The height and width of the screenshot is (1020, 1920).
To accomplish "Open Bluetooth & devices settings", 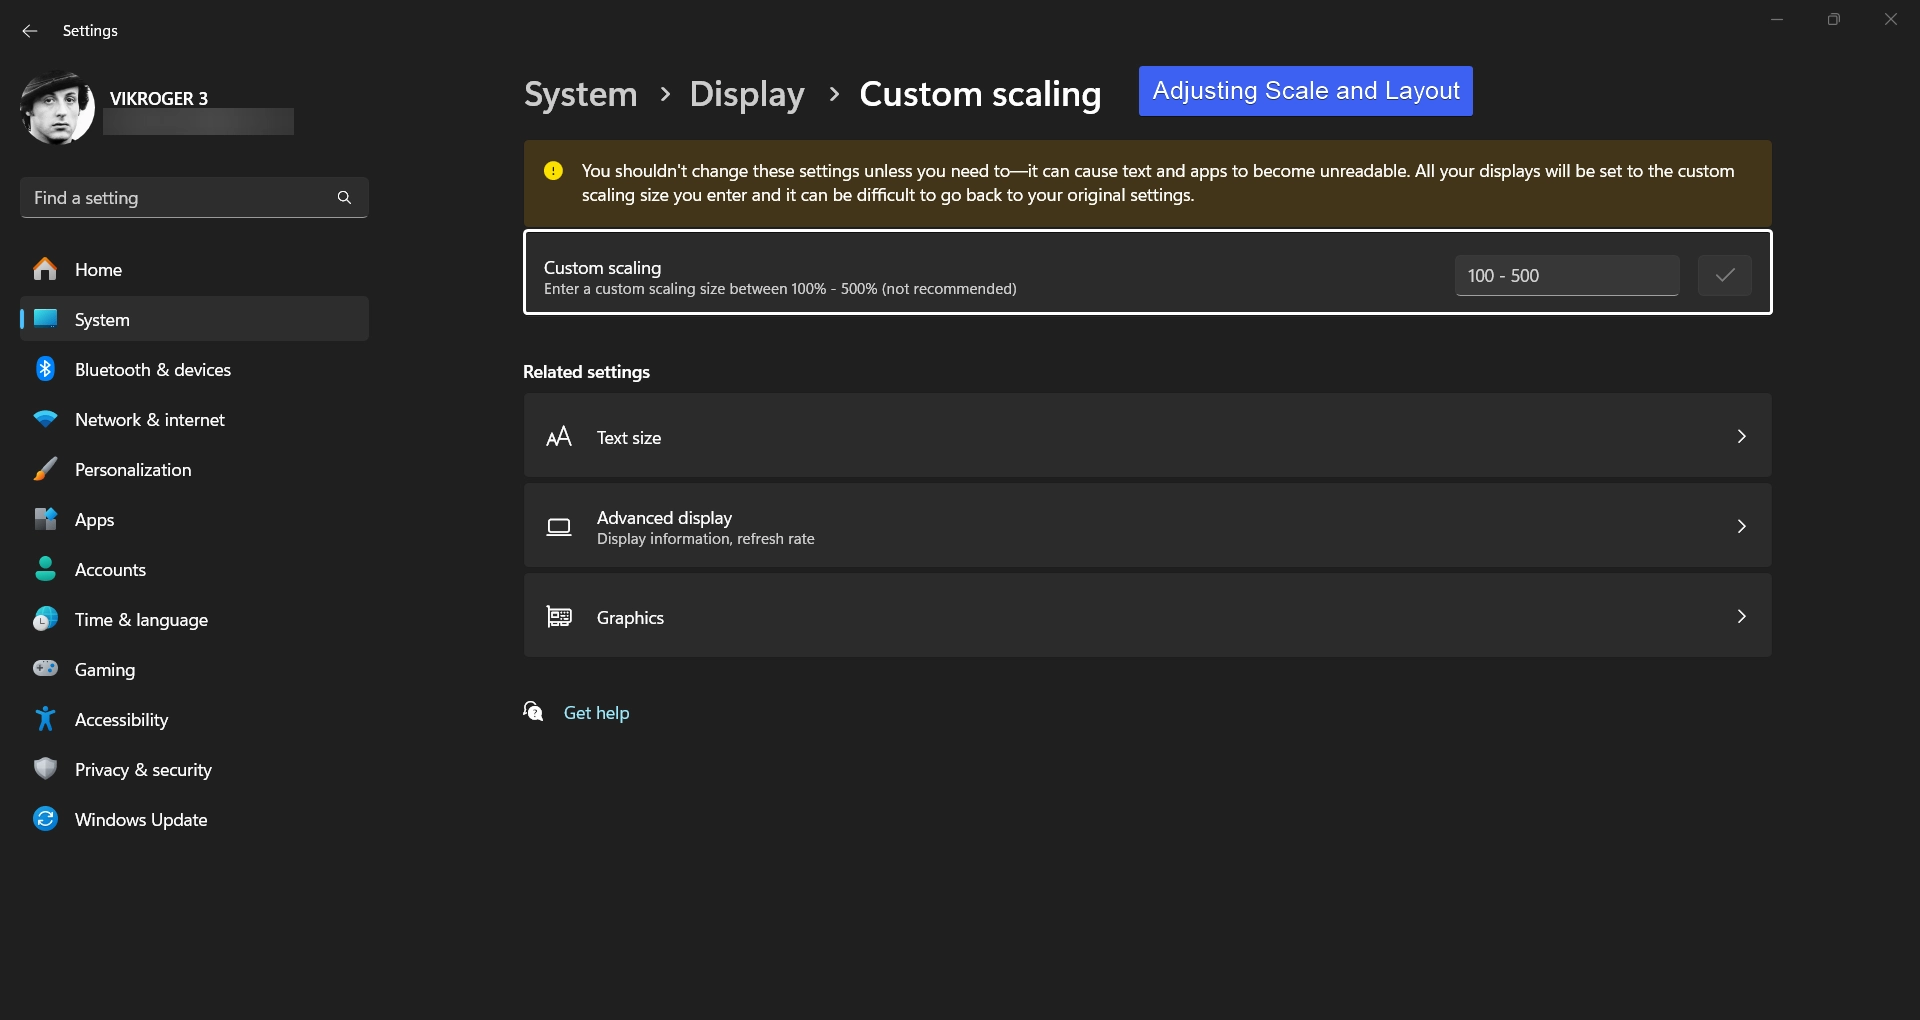I will (194, 369).
